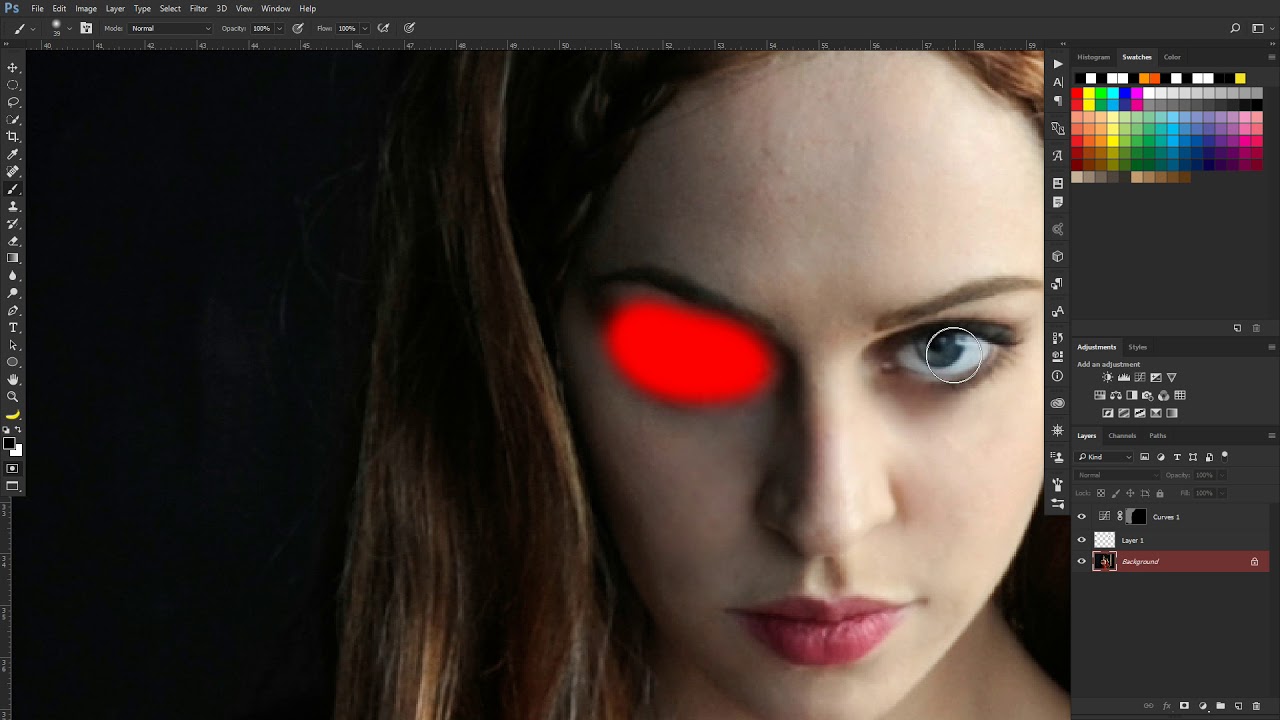Screen dimensions: 1280x720
Task: Hide Layer 1 visibility eye
Action: 1081,540
